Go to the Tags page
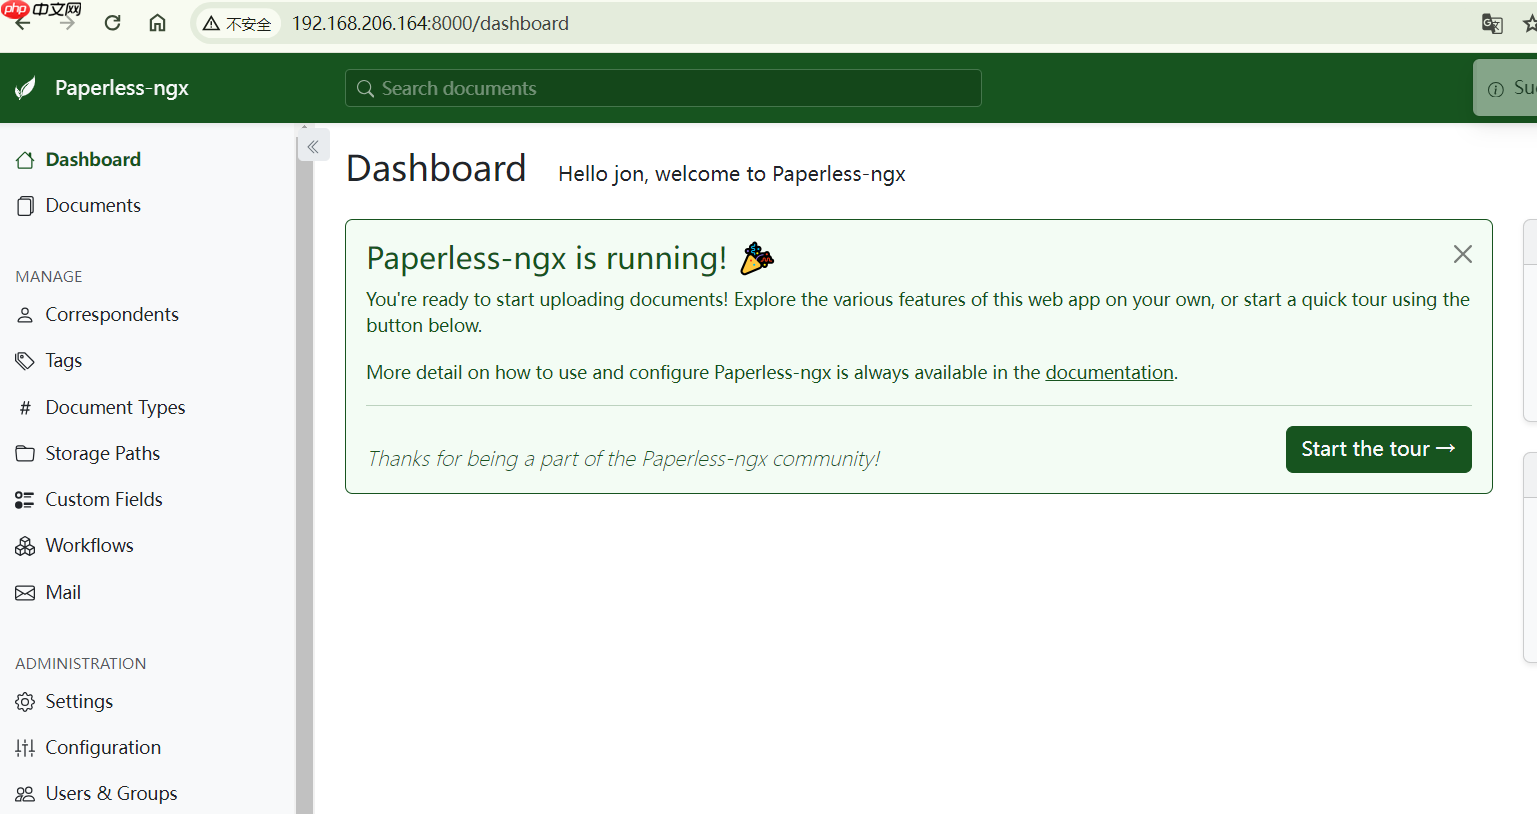 point(64,361)
